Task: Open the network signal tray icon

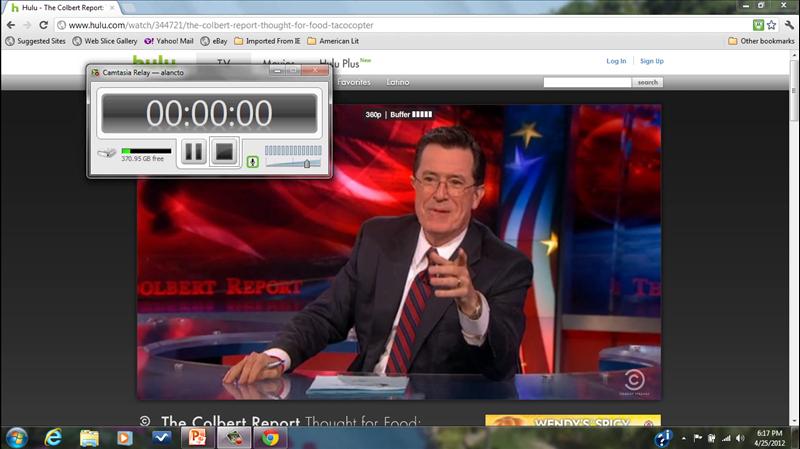Action: (726, 438)
